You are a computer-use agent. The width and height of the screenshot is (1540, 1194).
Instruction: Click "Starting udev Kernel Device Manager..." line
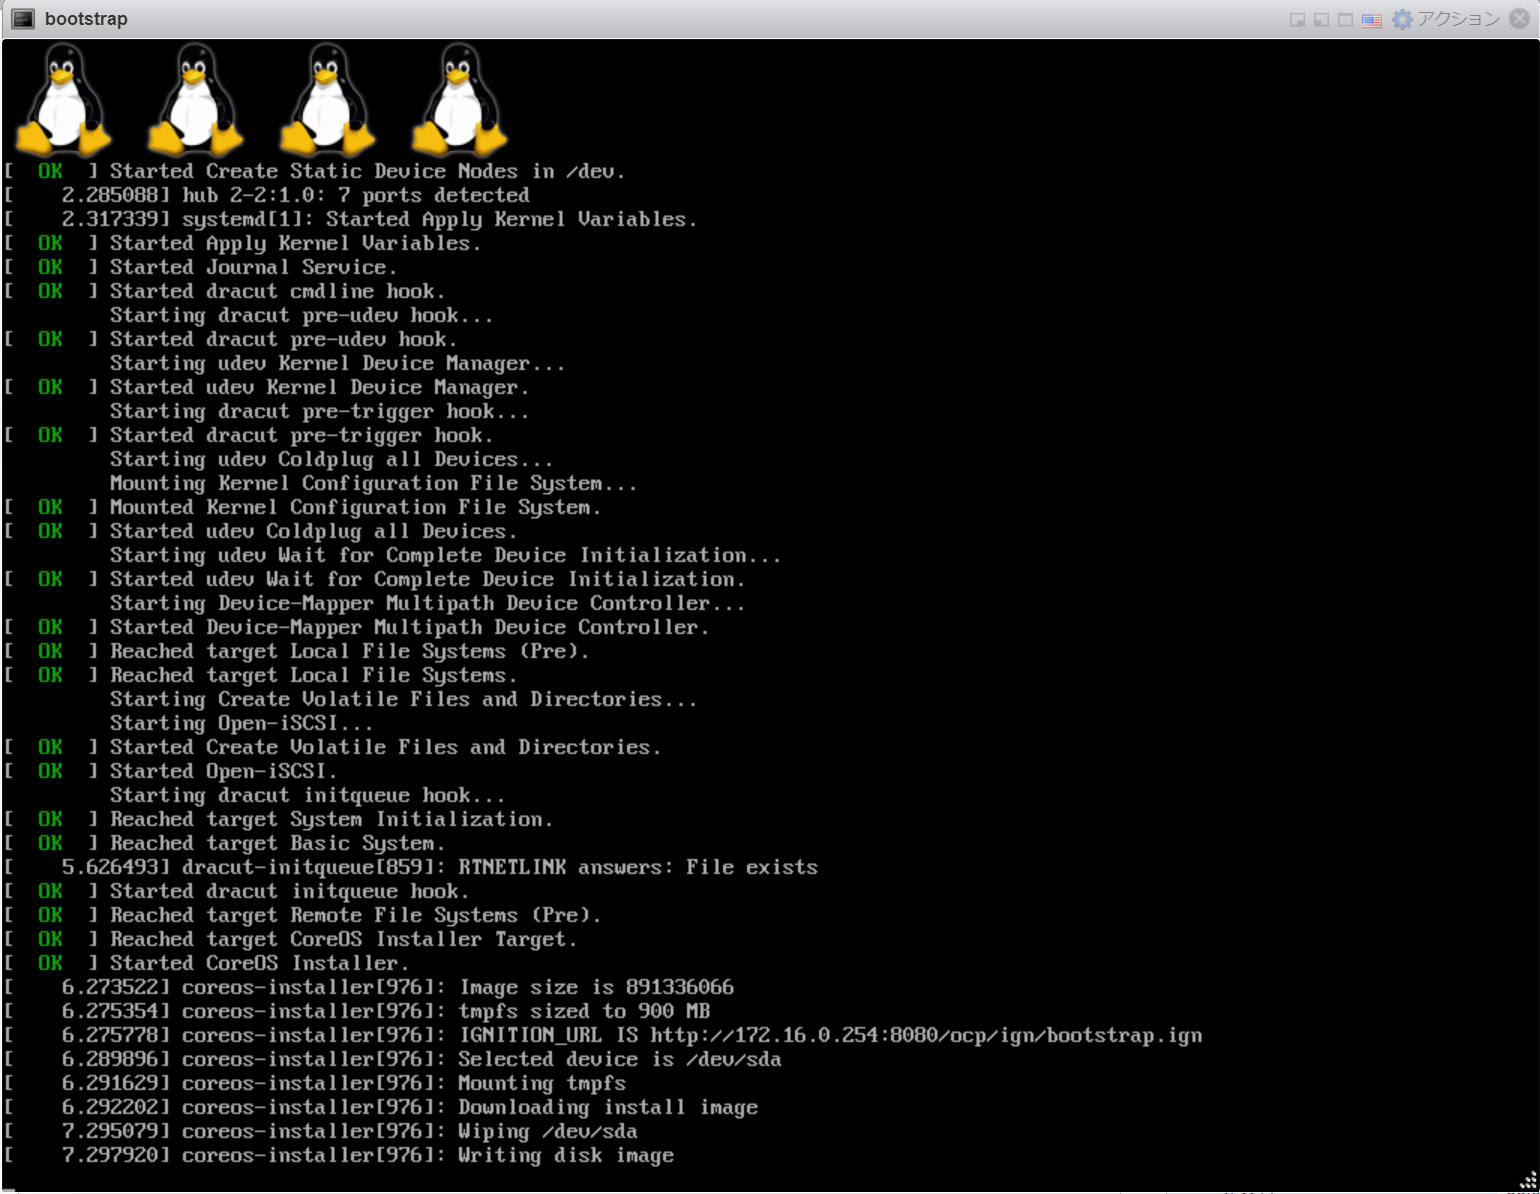coord(337,363)
